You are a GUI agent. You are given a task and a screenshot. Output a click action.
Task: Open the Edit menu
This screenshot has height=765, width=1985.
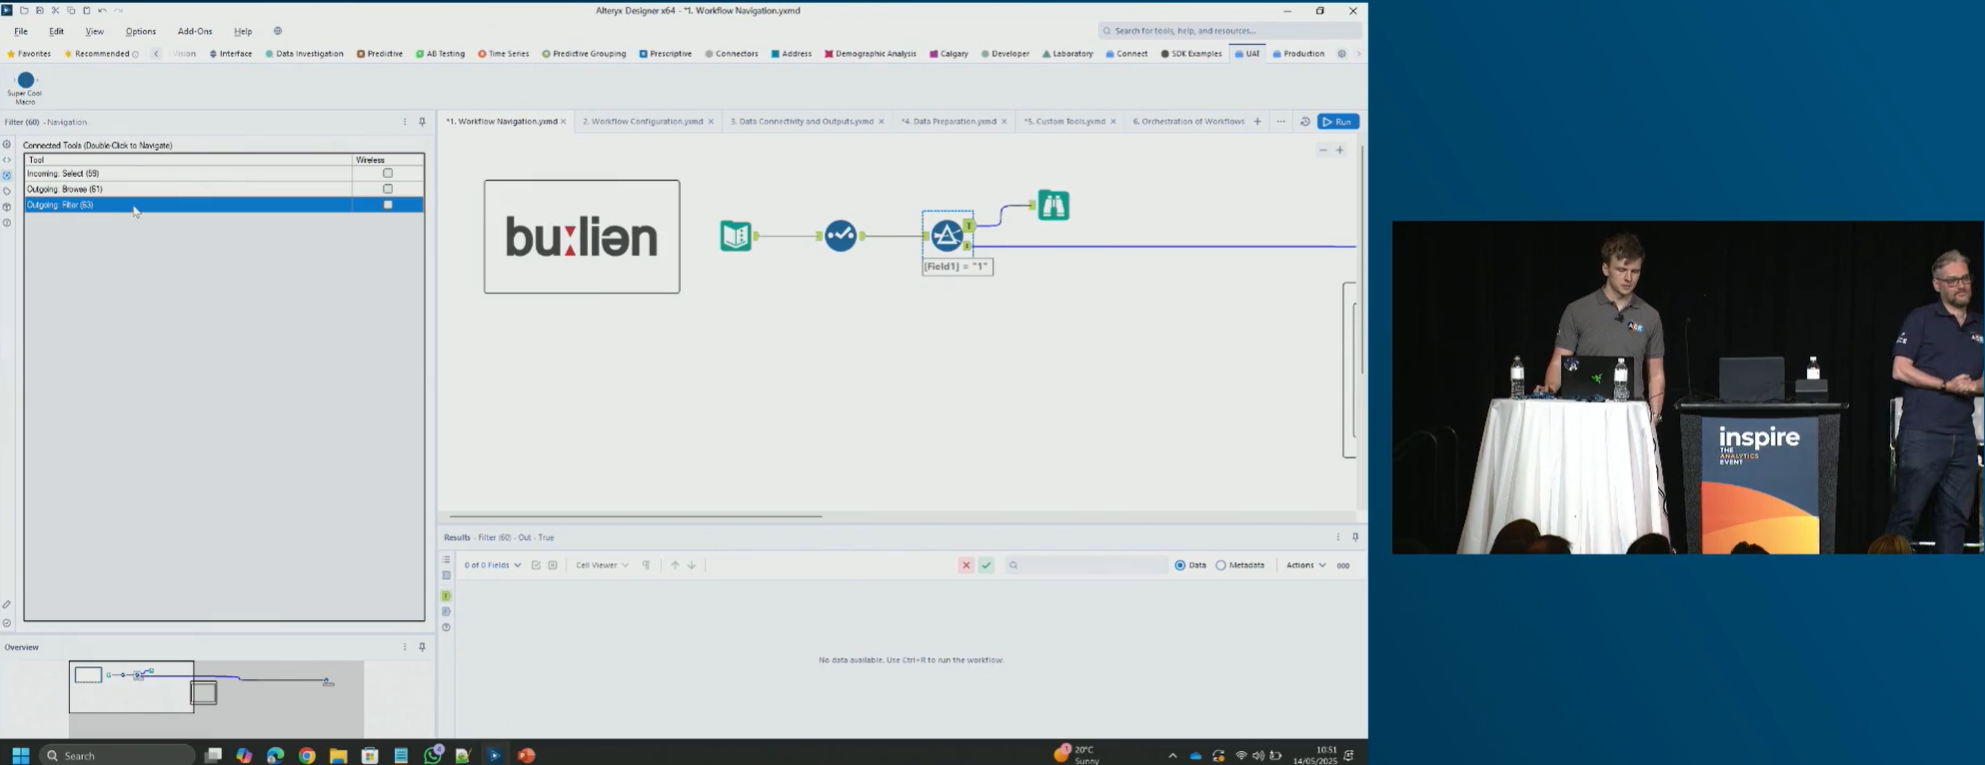click(x=56, y=31)
